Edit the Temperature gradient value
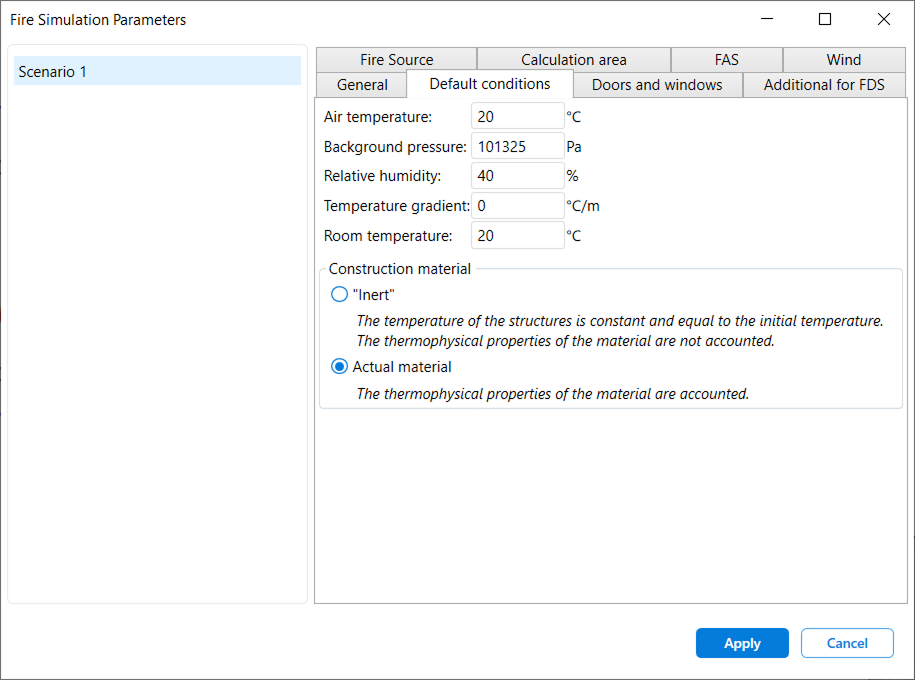Image resolution: width=915 pixels, height=680 pixels. click(x=517, y=205)
